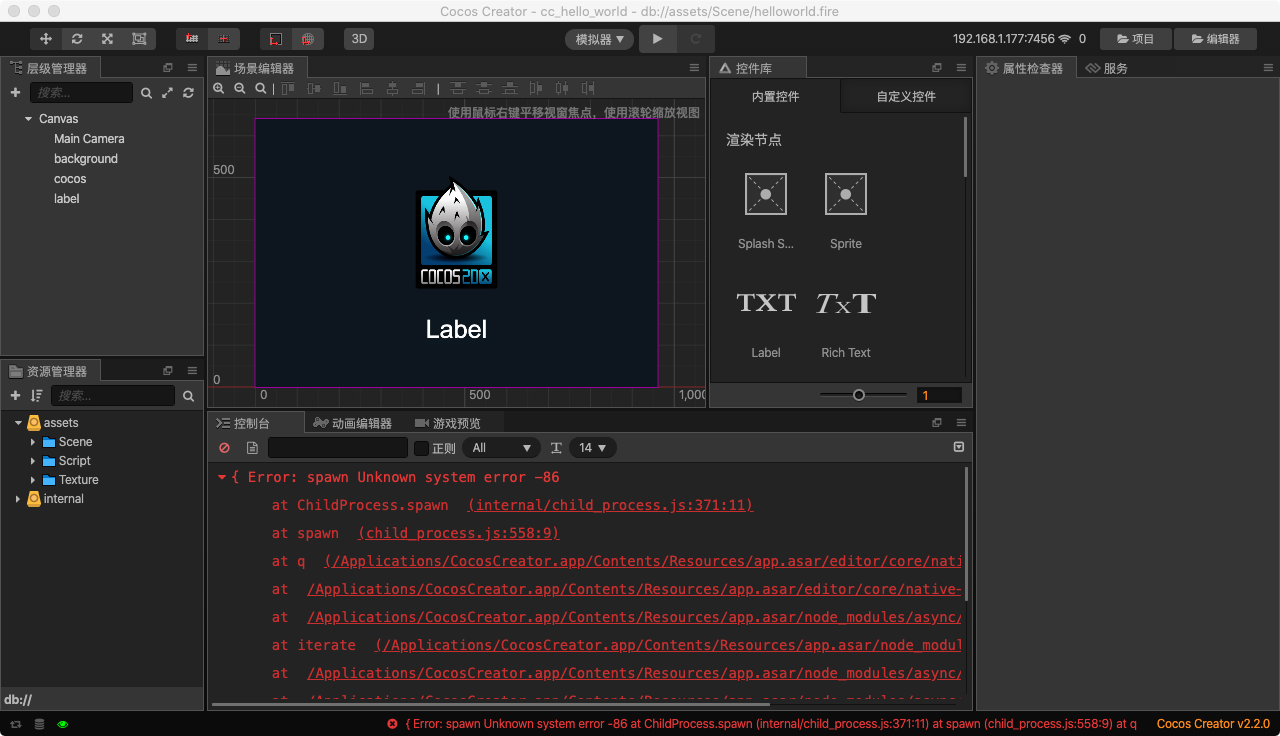The height and width of the screenshot is (736, 1280).
Task: Open the project folder
Action: (1134, 39)
